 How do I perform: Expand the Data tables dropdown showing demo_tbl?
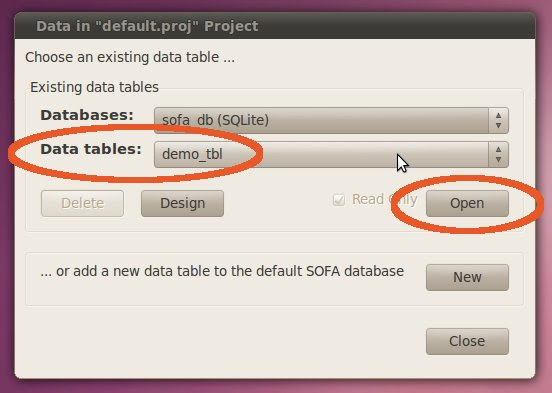click(331, 154)
